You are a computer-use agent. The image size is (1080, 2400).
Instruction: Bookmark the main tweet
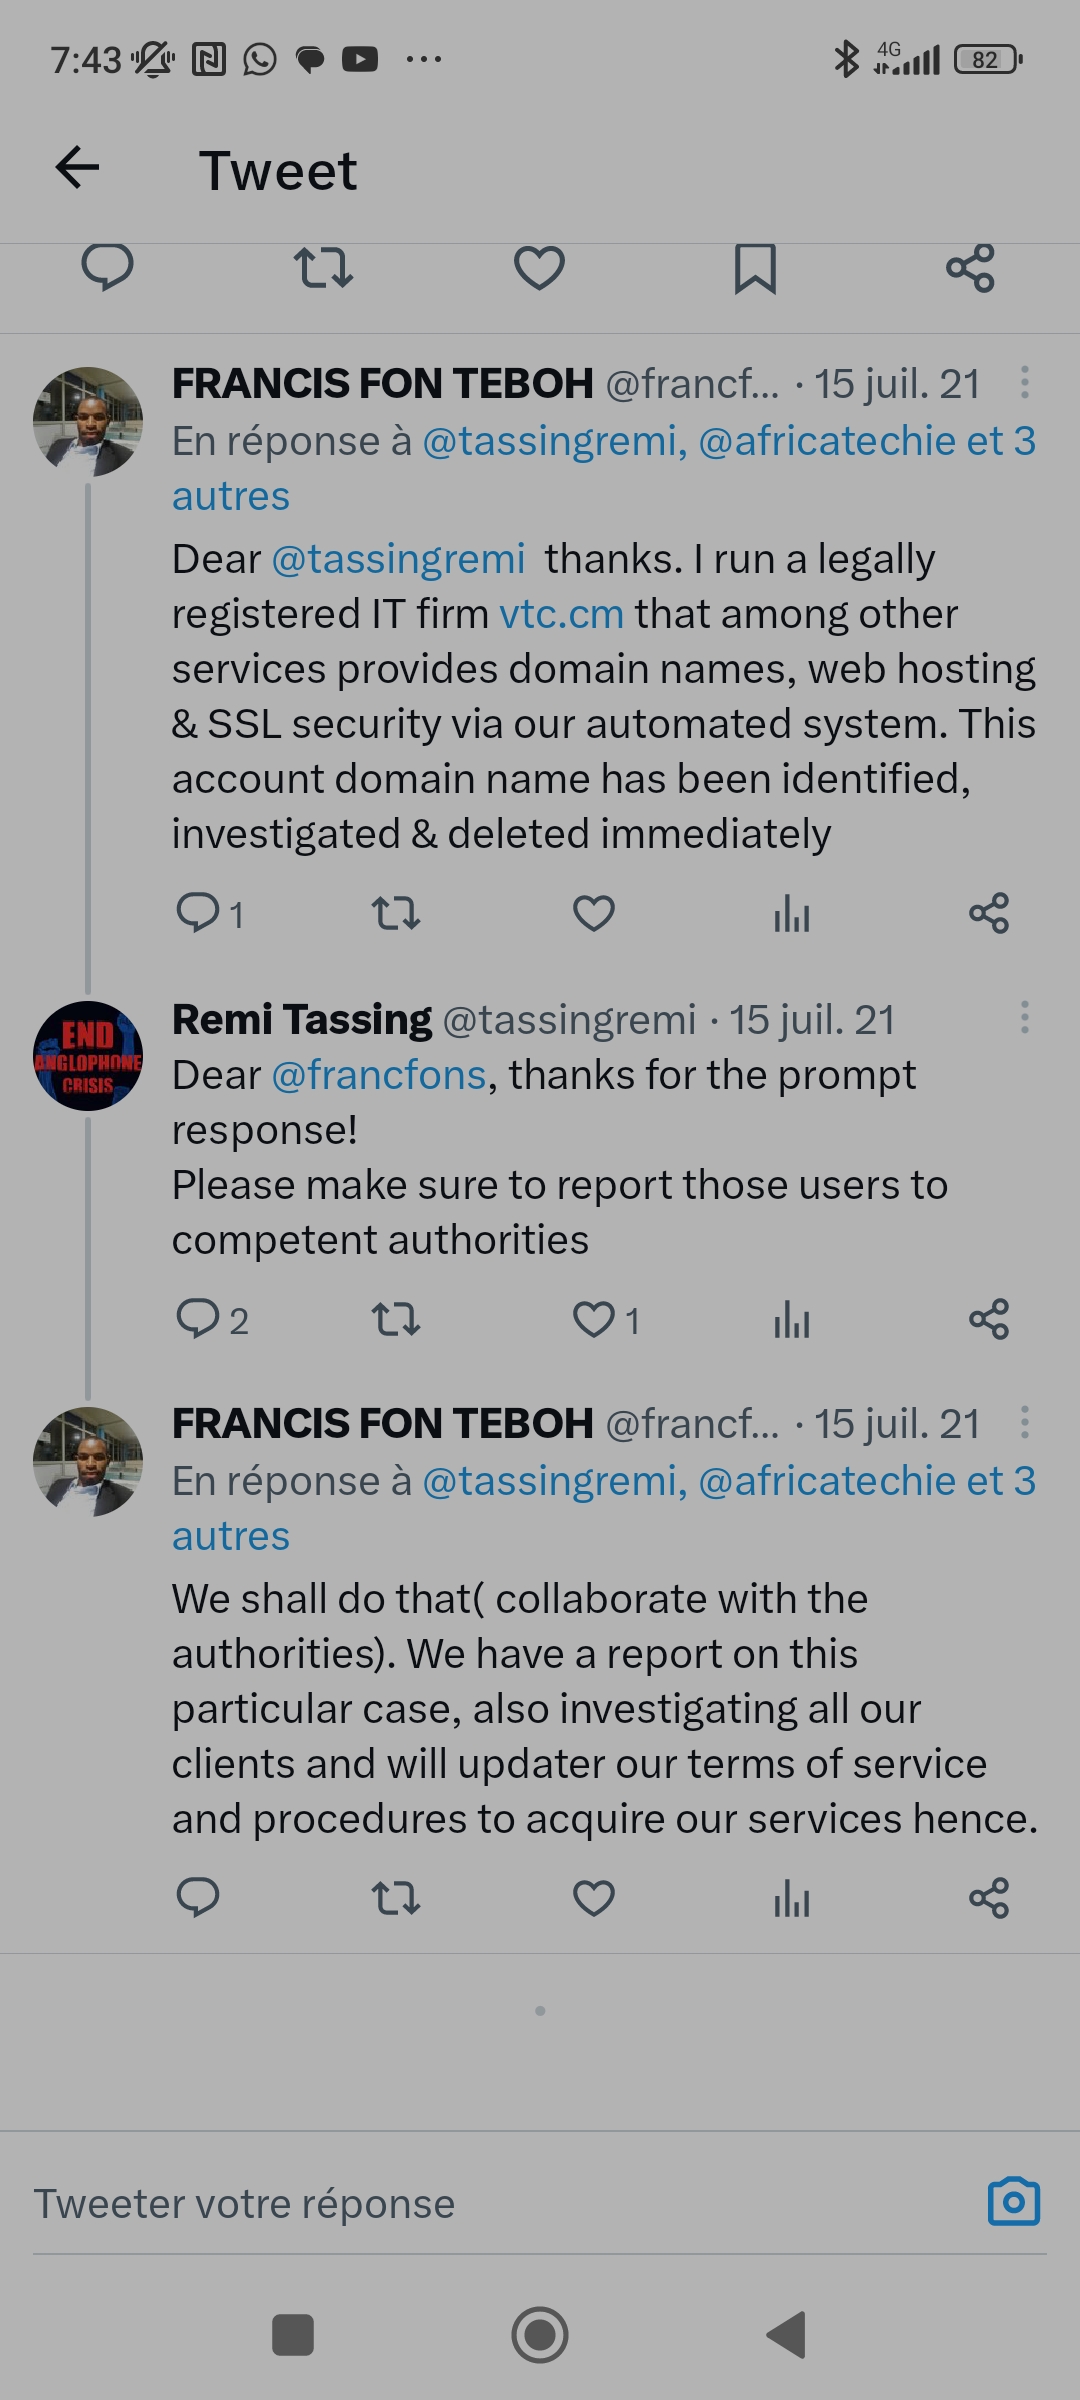tap(755, 268)
